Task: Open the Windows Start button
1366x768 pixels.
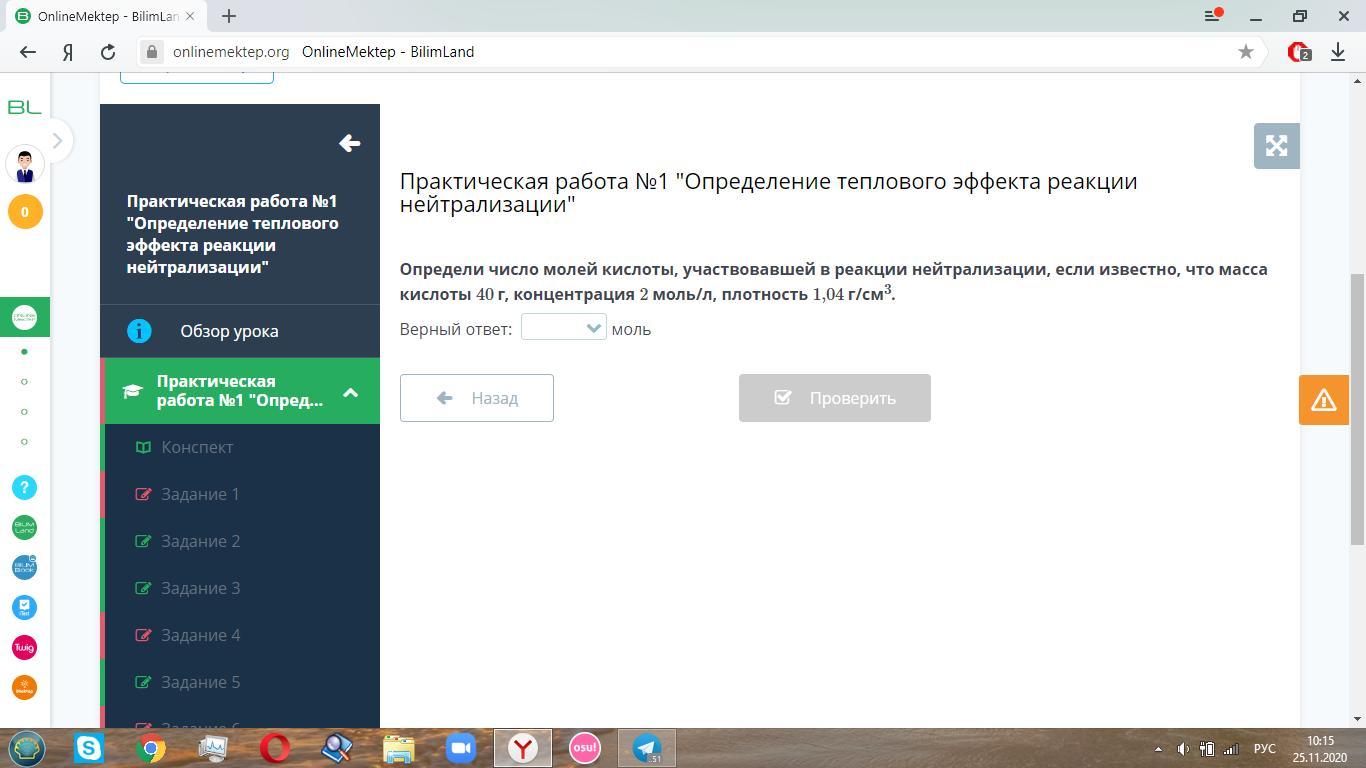Action: click(27, 748)
